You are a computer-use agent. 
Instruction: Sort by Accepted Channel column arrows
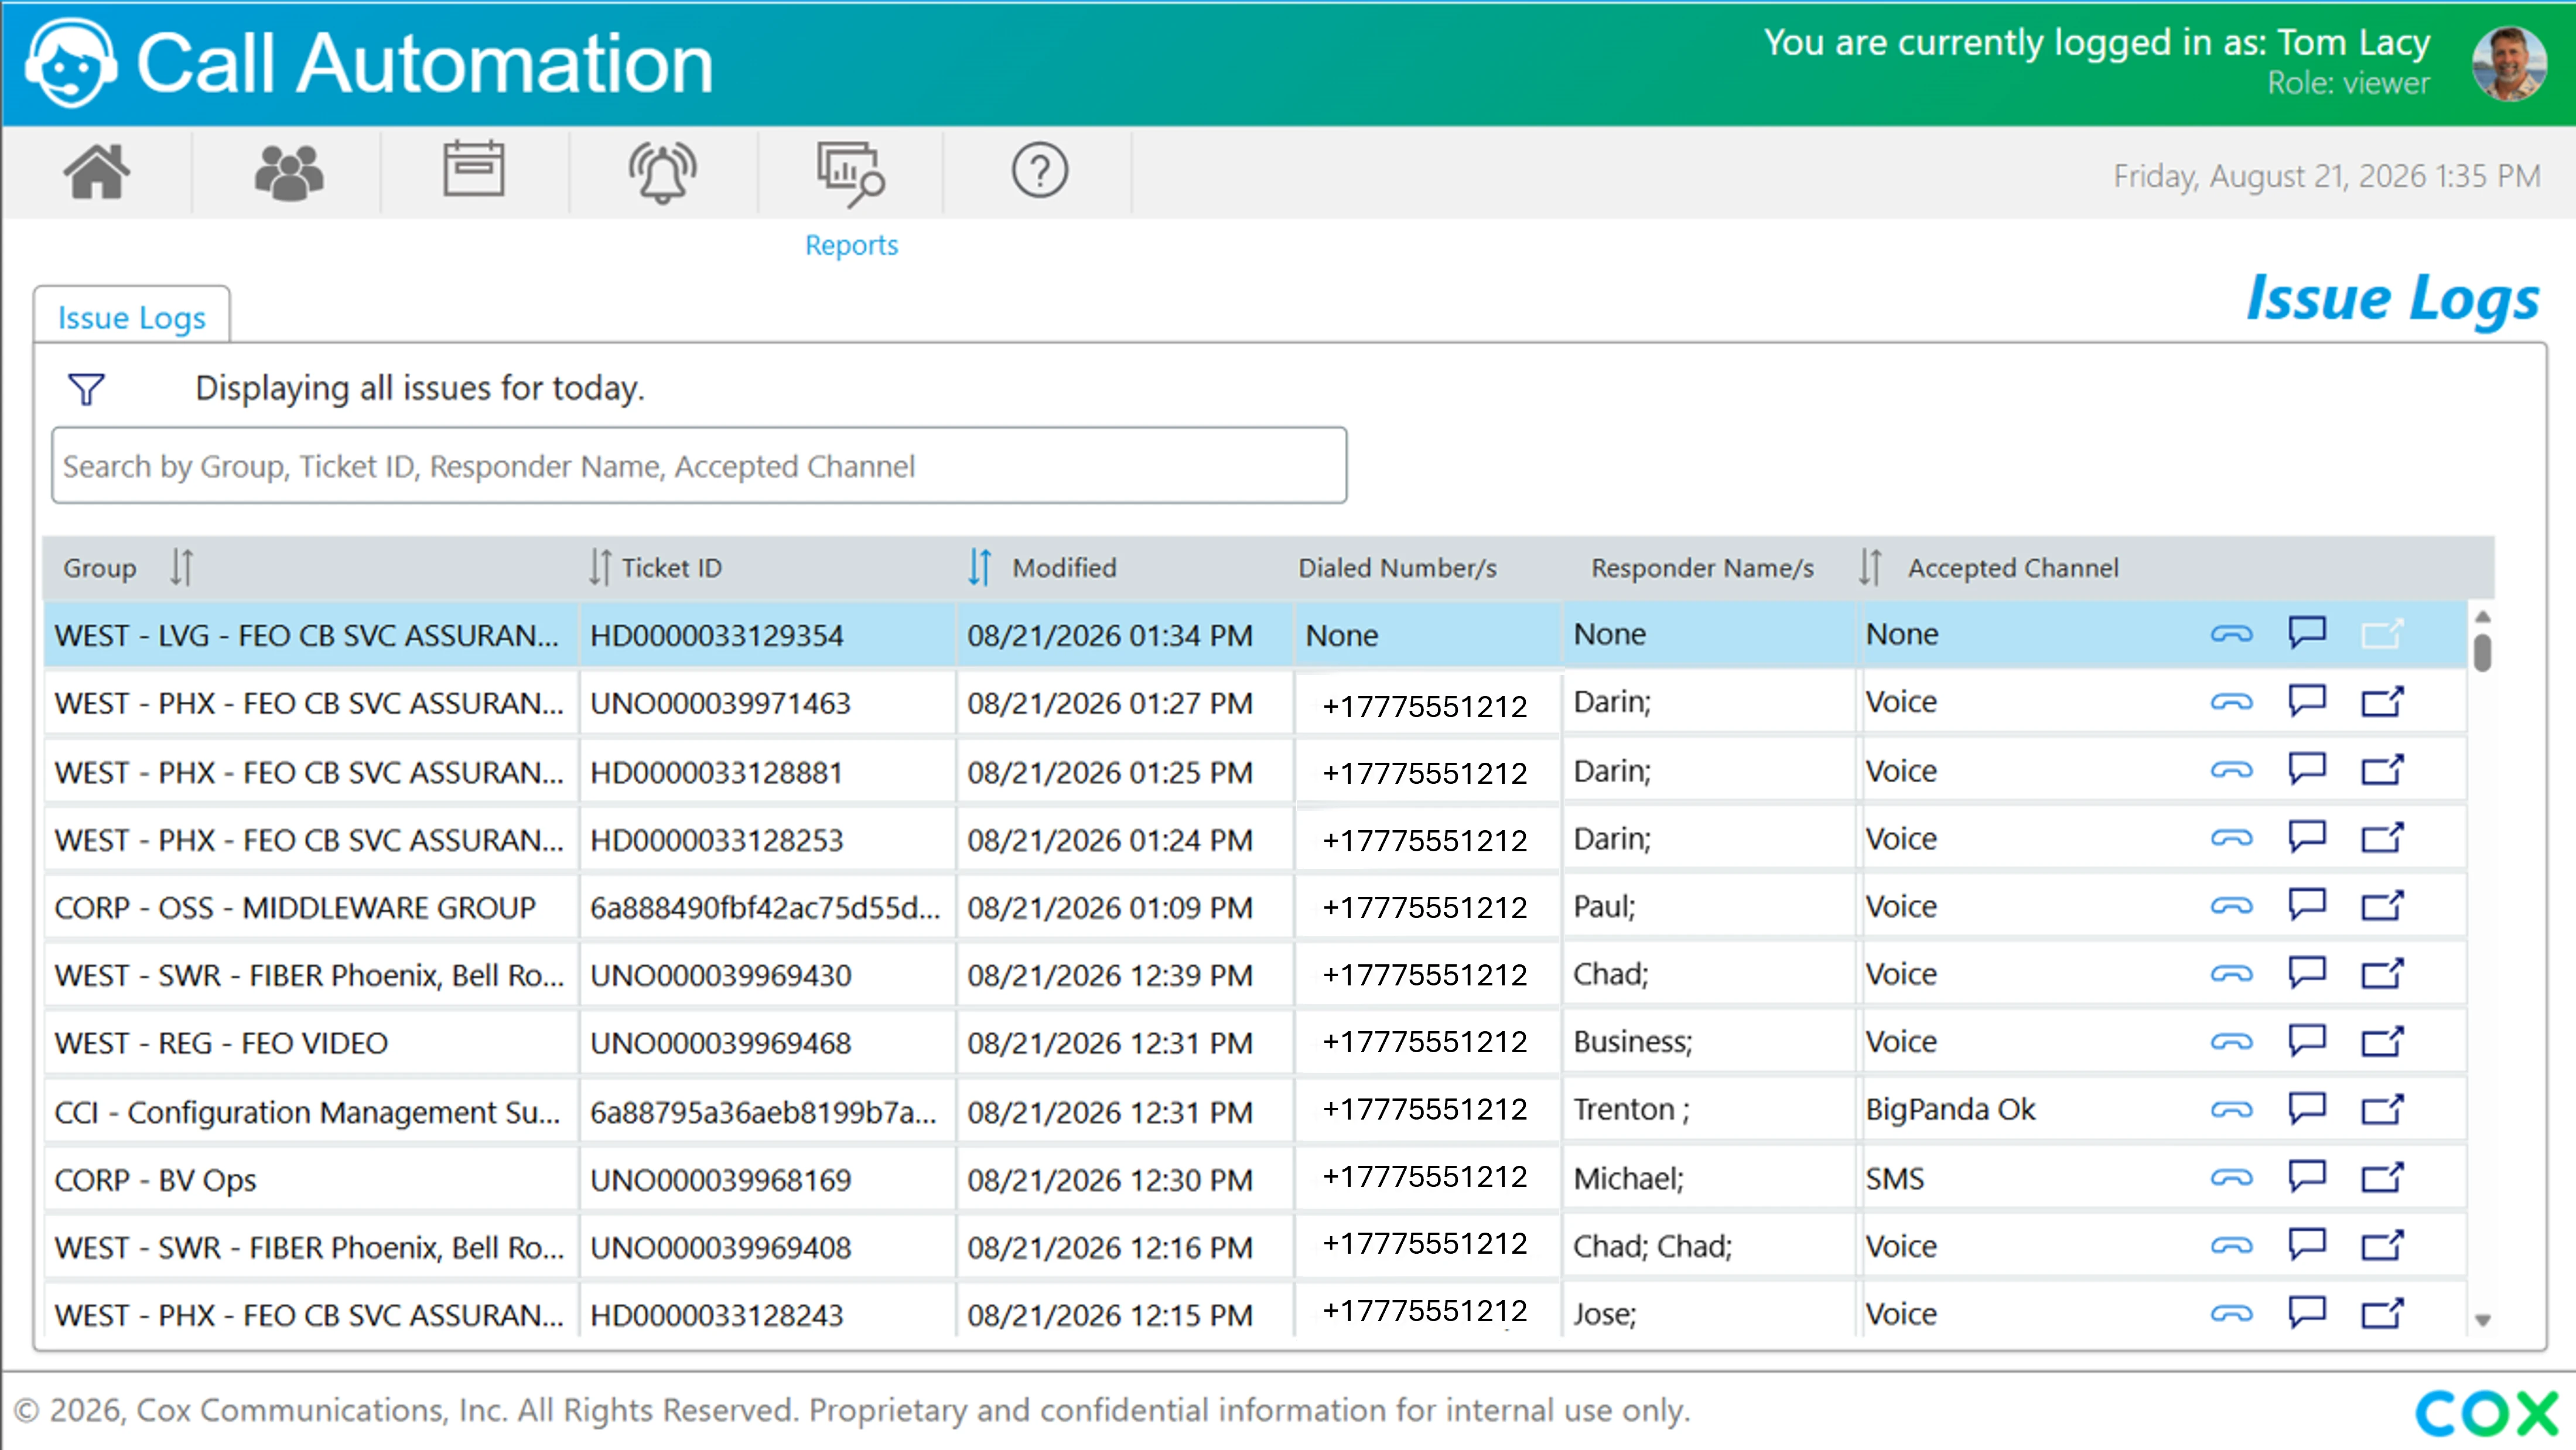1870,567
